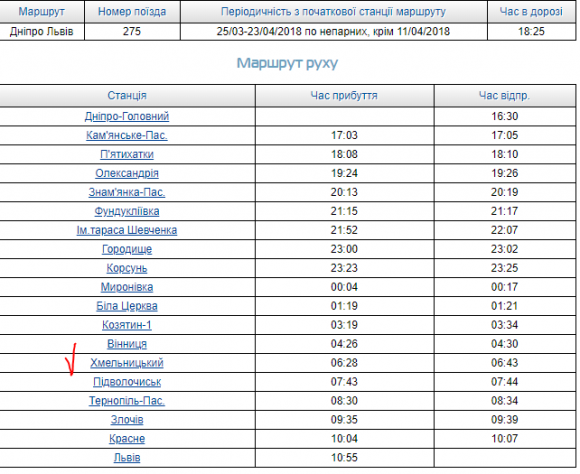The width and height of the screenshot is (580, 474).
Task: Open the Городище station link
Action: 127,249
